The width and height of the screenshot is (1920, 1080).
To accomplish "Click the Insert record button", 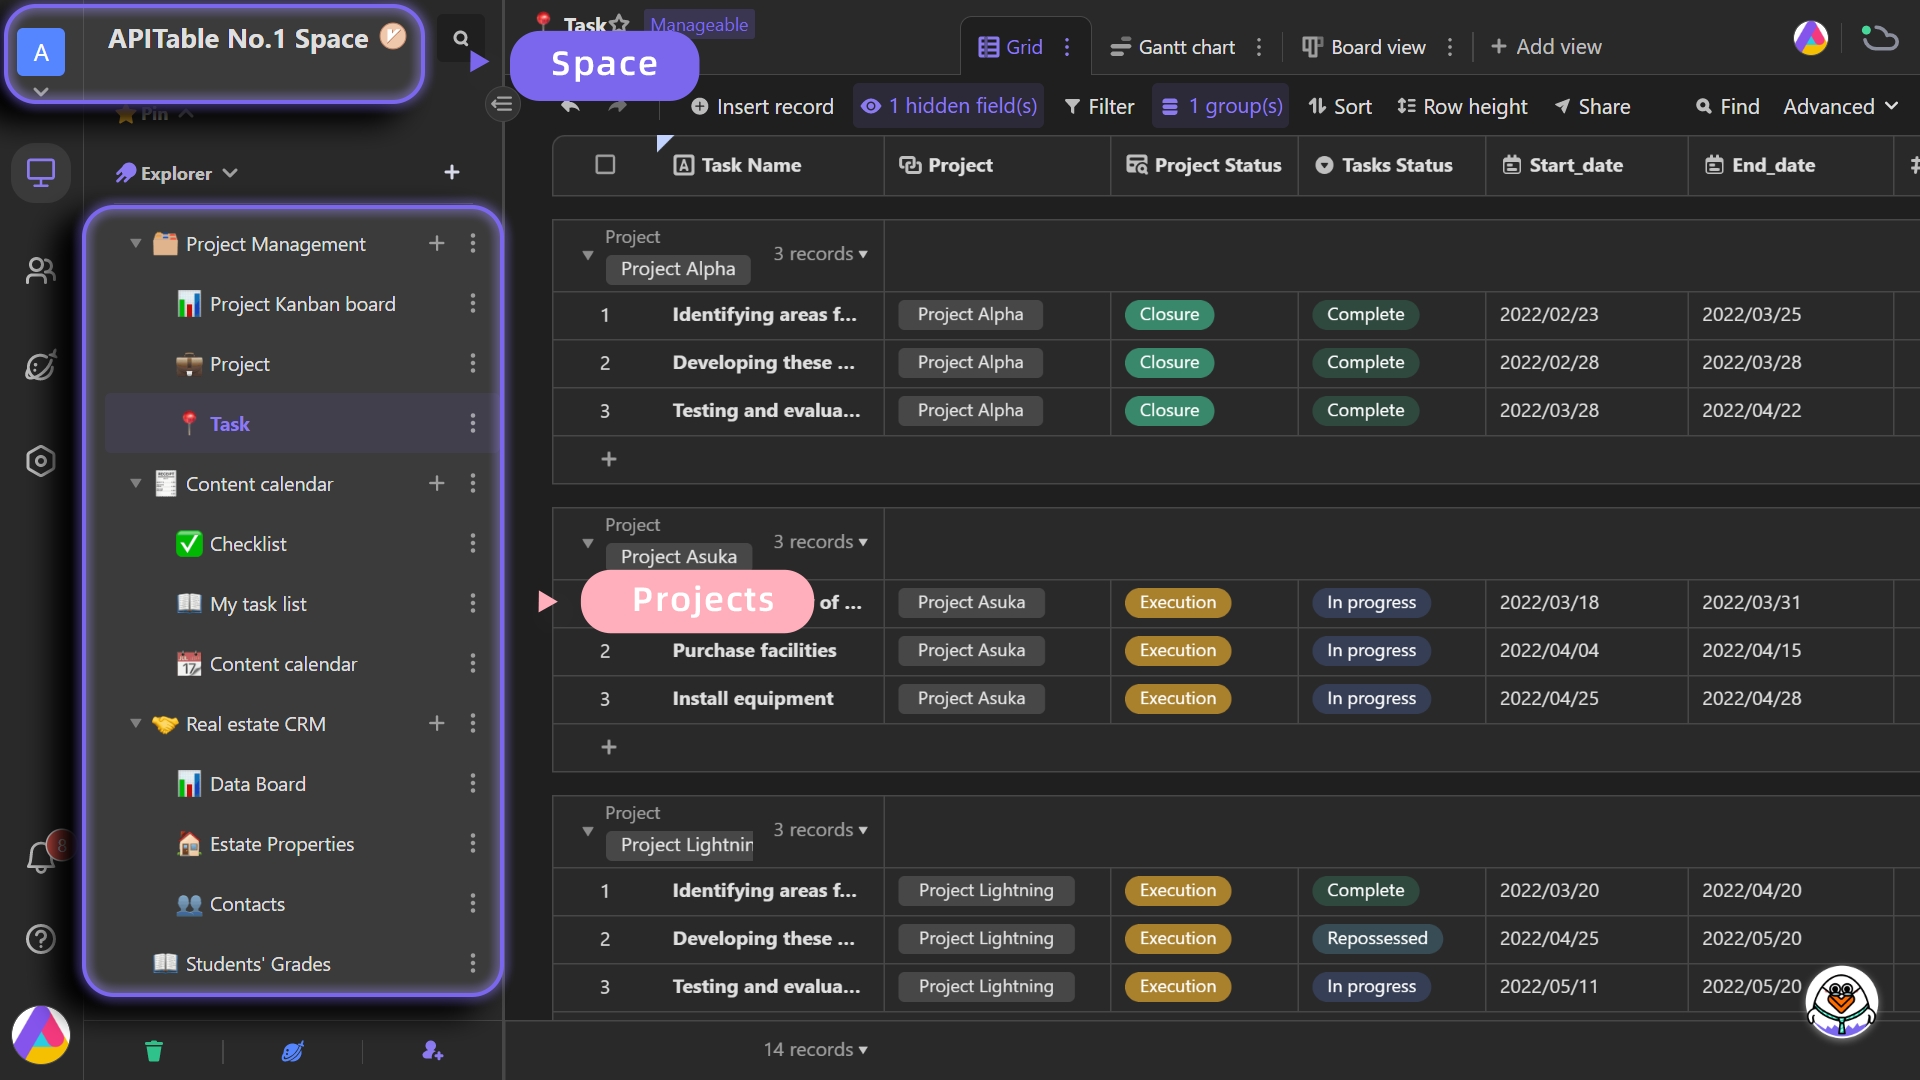I will (762, 106).
